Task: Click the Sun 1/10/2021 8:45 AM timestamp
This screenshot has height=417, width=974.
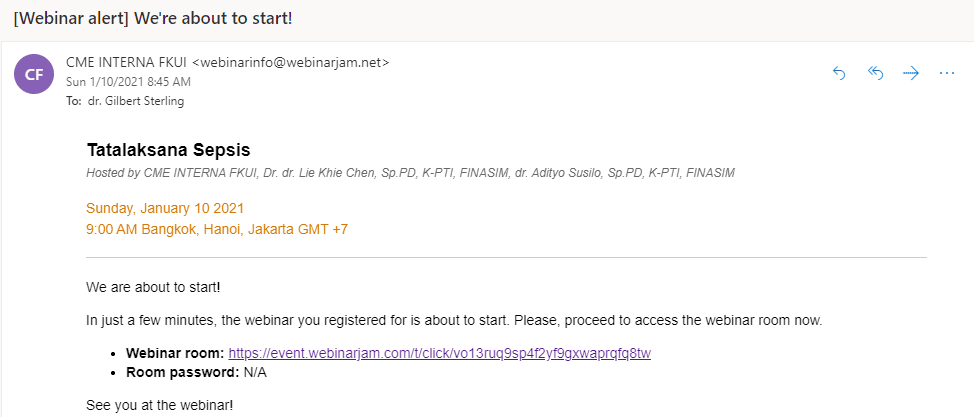Action: pyautogui.click(x=129, y=82)
